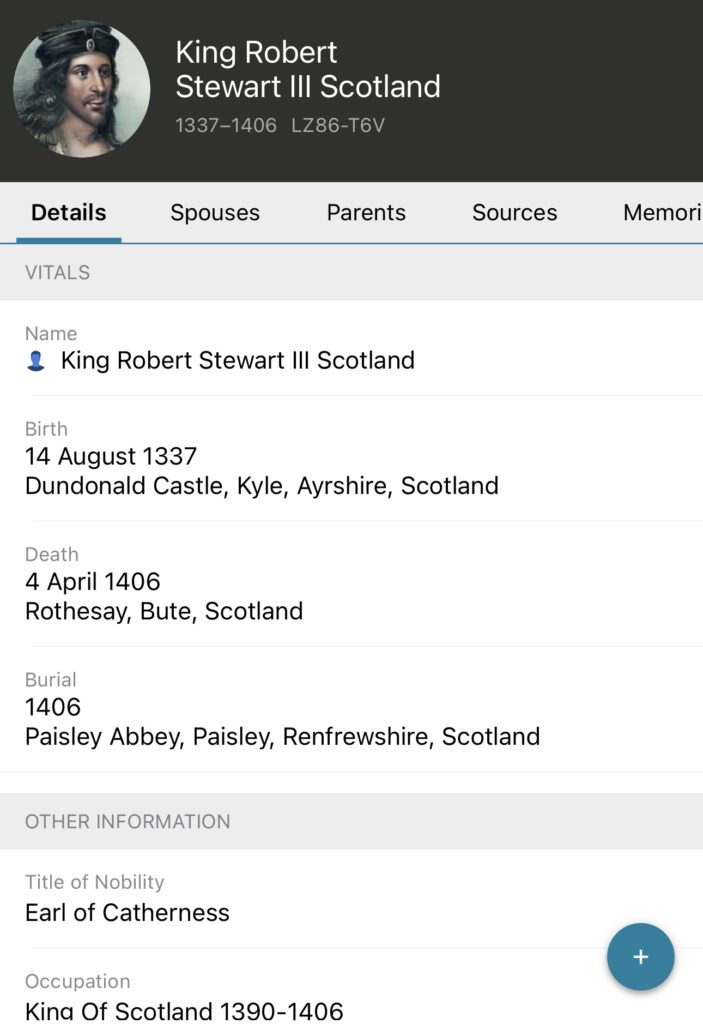
Task: Go to the Memories tab
Action: pos(661,213)
